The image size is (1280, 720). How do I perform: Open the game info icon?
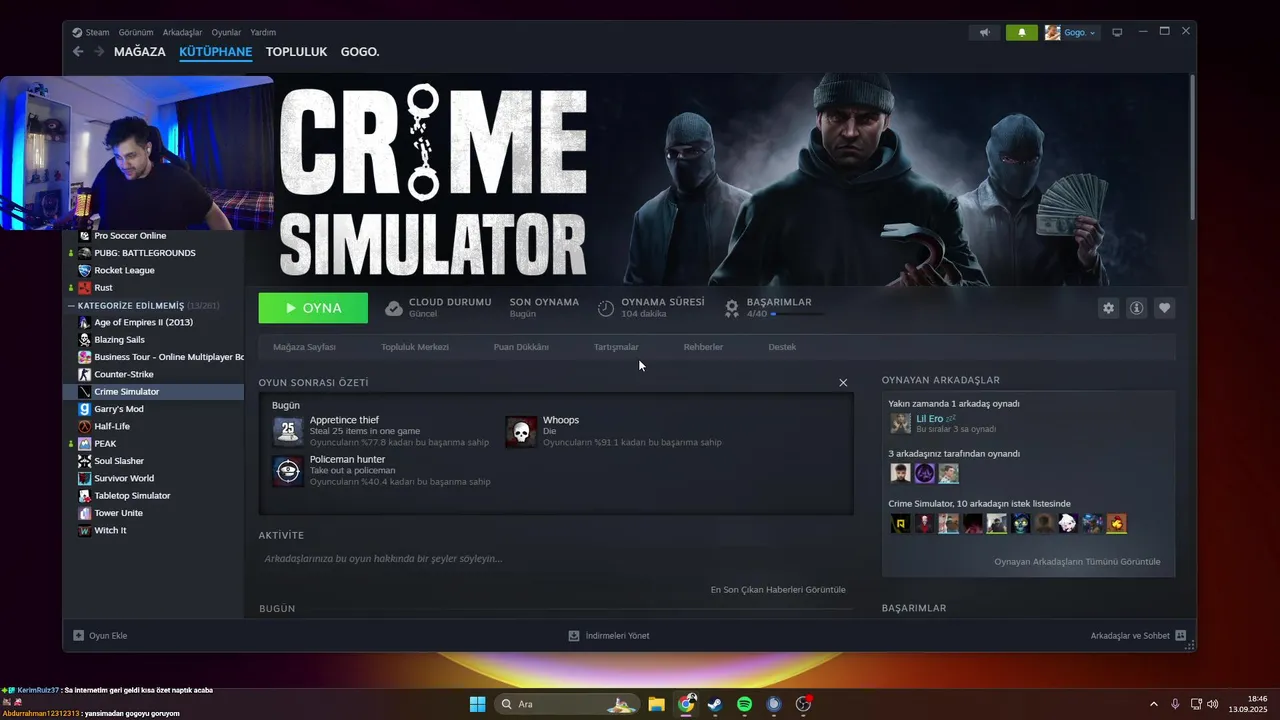(x=1136, y=308)
